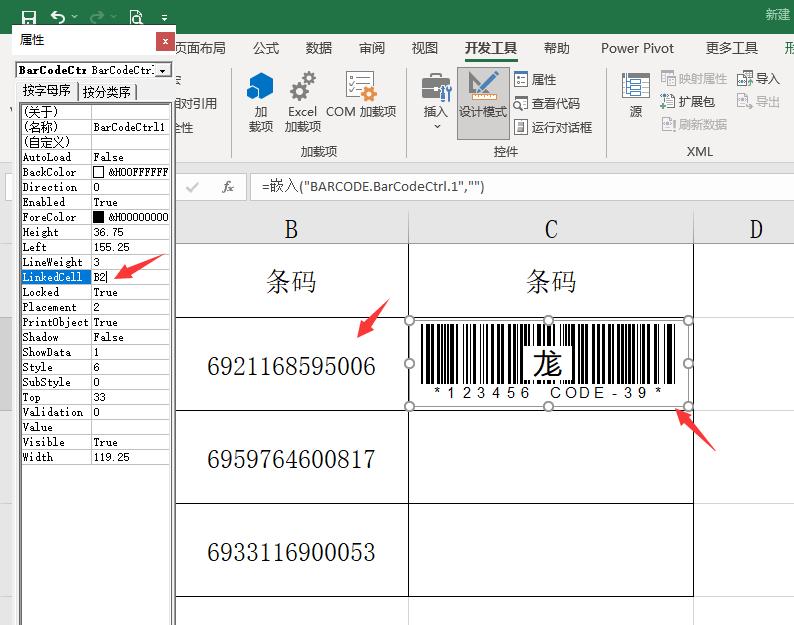Screen dimensions: 794x625
Task: Click the formula bar showing 嵌入 formula
Action: (x=522, y=187)
